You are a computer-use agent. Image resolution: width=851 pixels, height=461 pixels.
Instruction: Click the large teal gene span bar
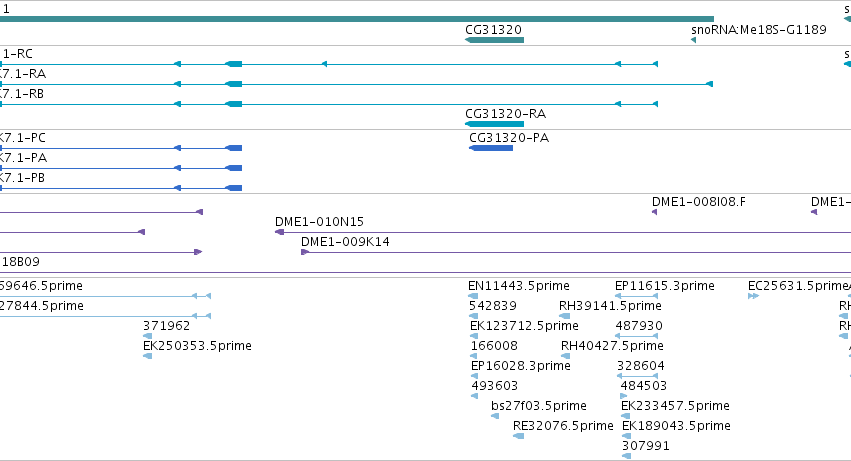[357, 19]
